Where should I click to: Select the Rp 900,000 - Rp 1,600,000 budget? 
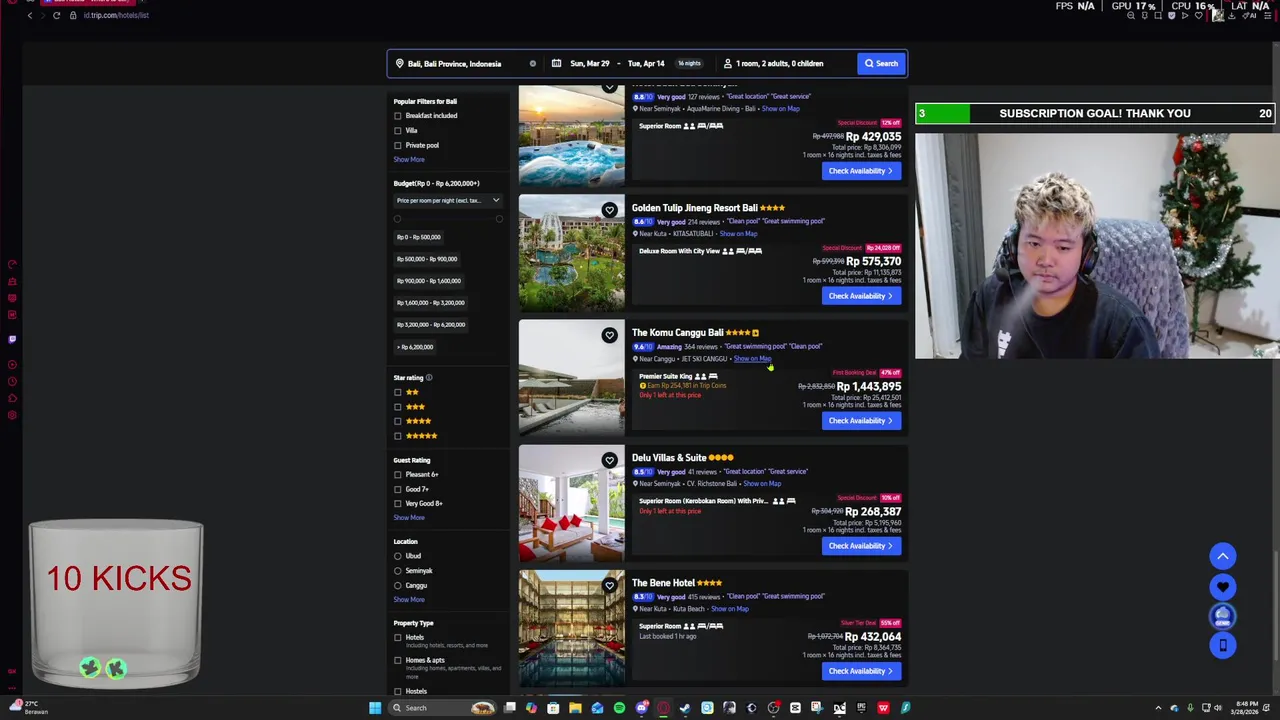pos(429,281)
